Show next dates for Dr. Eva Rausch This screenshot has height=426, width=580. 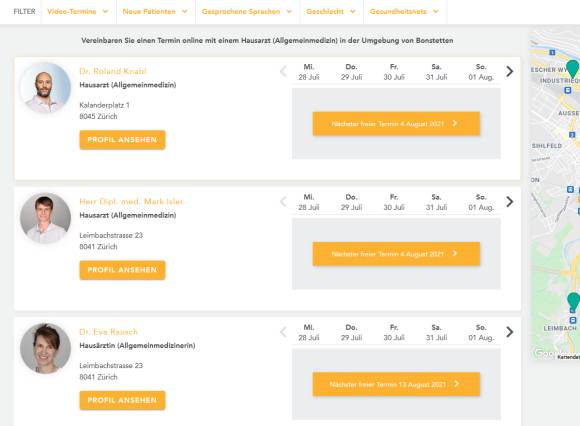[510, 332]
